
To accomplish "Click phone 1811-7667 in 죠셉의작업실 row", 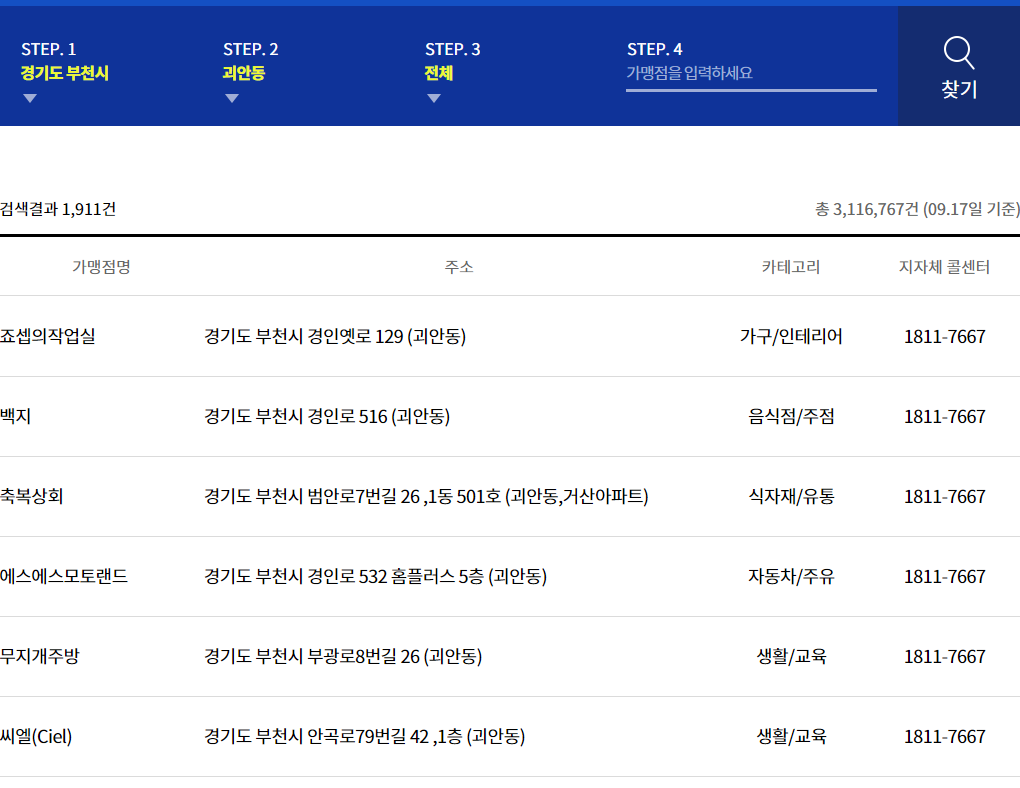I will 945,336.
